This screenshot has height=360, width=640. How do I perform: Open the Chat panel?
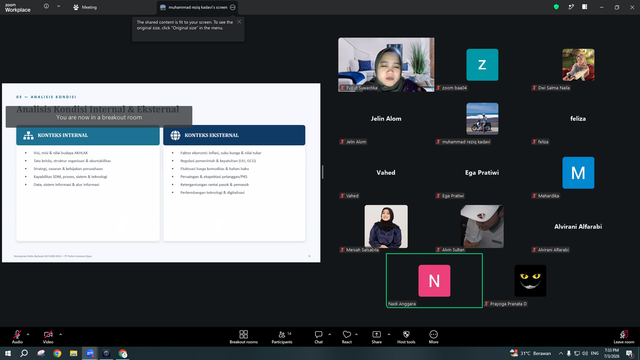coord(318,337)
